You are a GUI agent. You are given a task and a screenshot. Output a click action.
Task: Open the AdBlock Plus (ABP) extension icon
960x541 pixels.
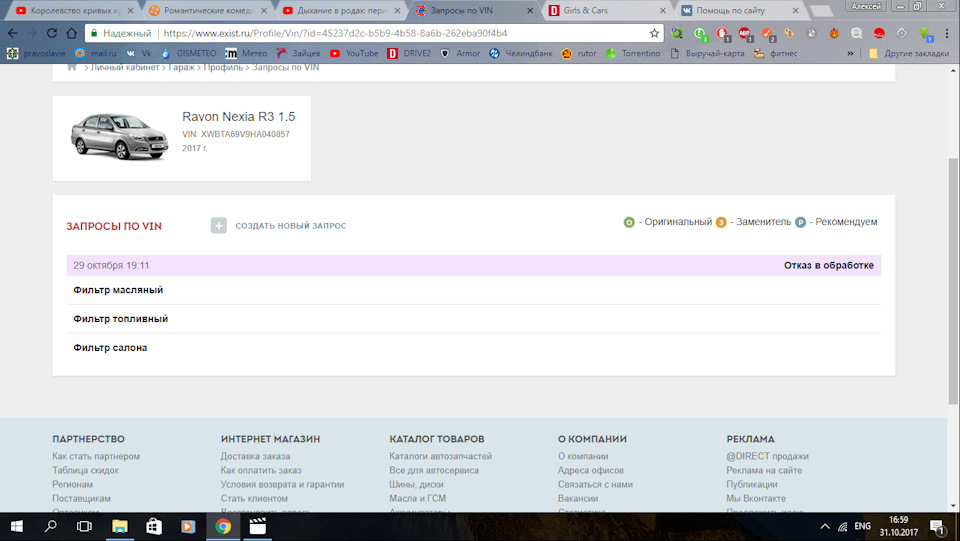[x=744, y=33]
